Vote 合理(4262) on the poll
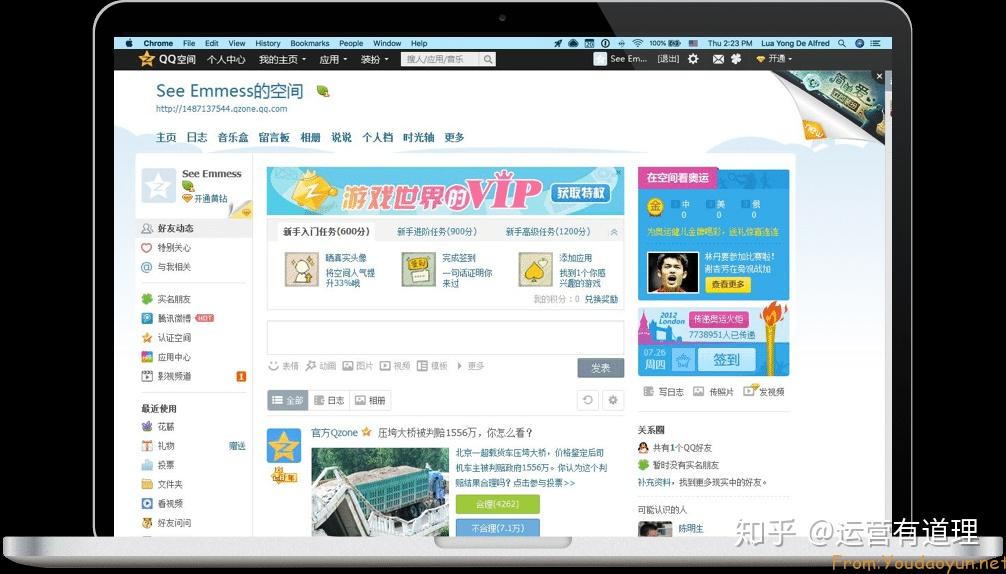The height and width of the screenshot is (574, 1006). (497, 504)
